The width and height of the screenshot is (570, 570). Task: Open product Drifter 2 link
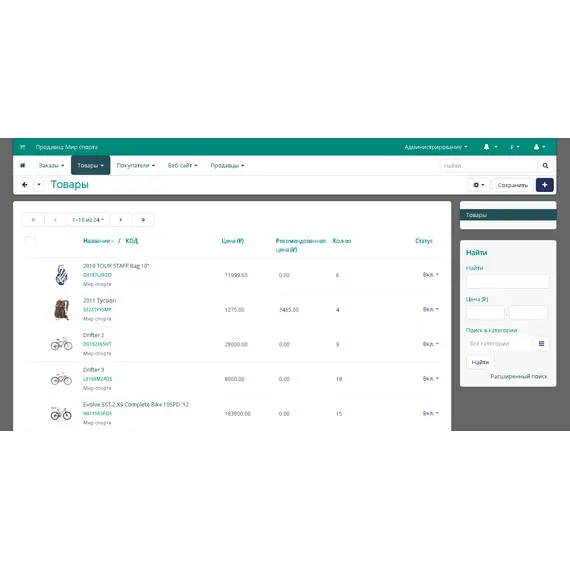pyautogui.click(x=93, y=335)
